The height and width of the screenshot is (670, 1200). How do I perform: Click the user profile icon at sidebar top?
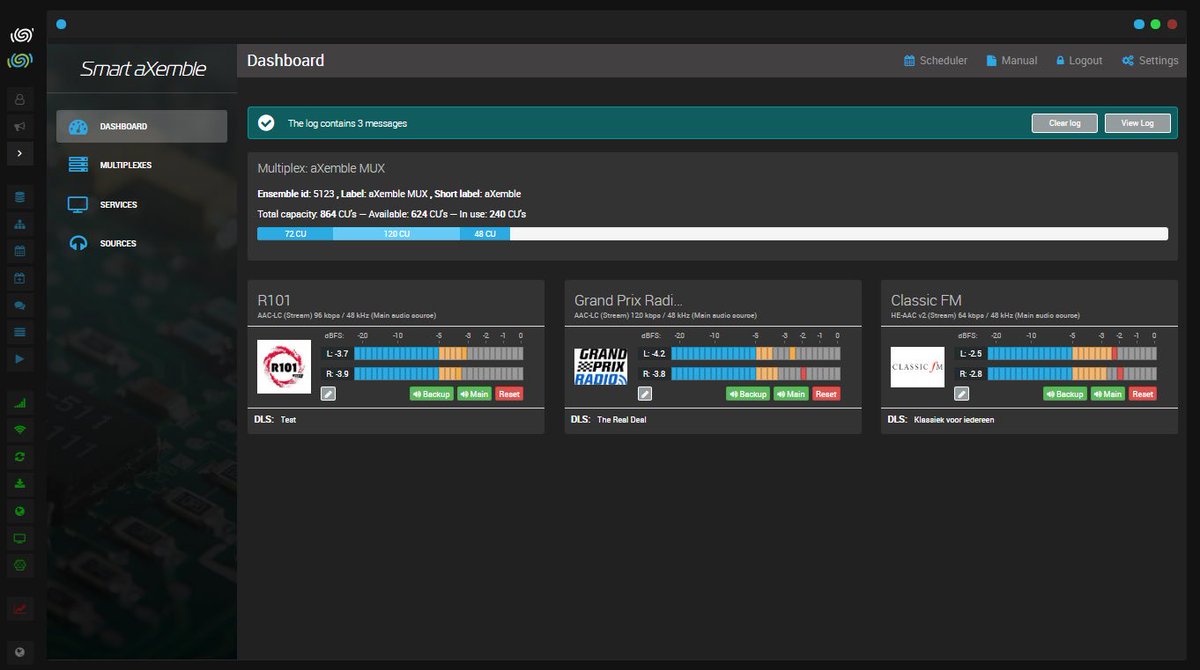click(21, 98)
